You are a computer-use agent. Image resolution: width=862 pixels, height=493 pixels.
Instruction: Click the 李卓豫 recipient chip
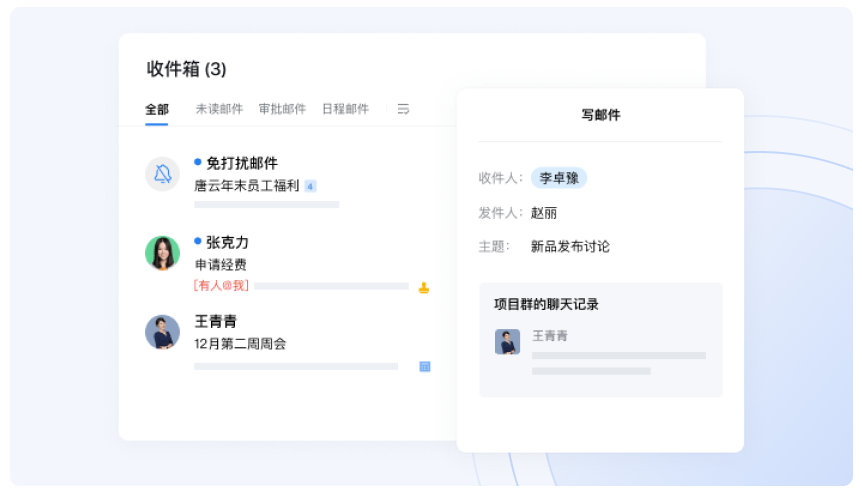(x=559, y=178)
